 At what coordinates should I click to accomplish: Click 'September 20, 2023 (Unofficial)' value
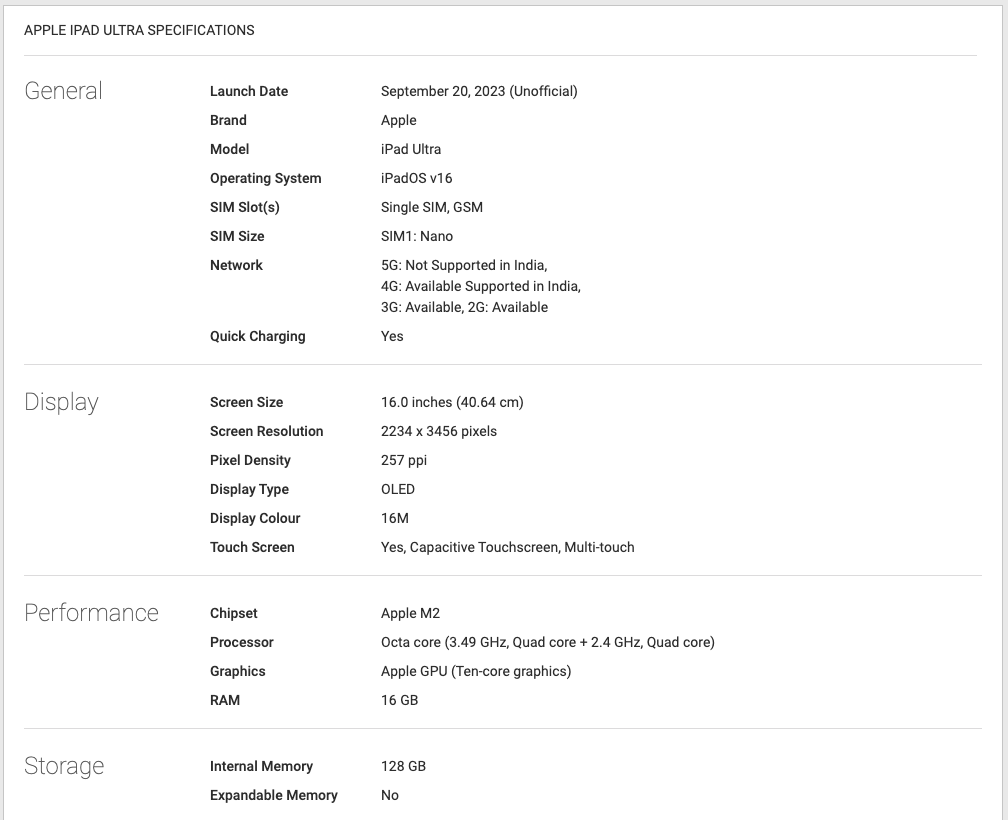(x=479, y=91)
